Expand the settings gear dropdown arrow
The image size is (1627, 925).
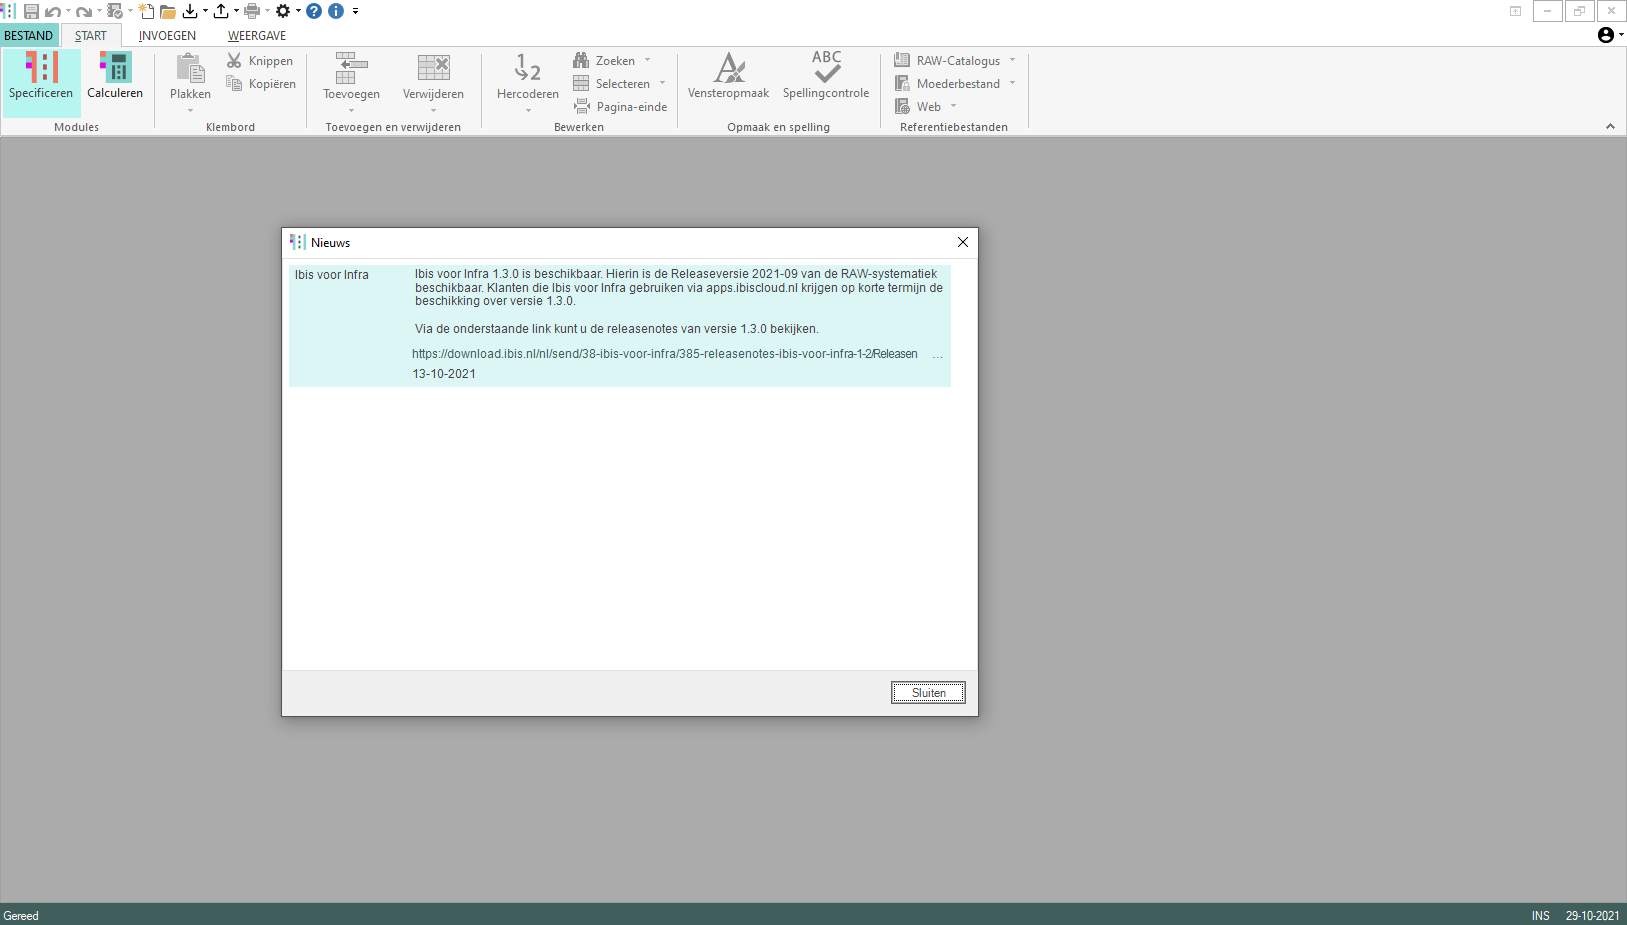point(298,11)
